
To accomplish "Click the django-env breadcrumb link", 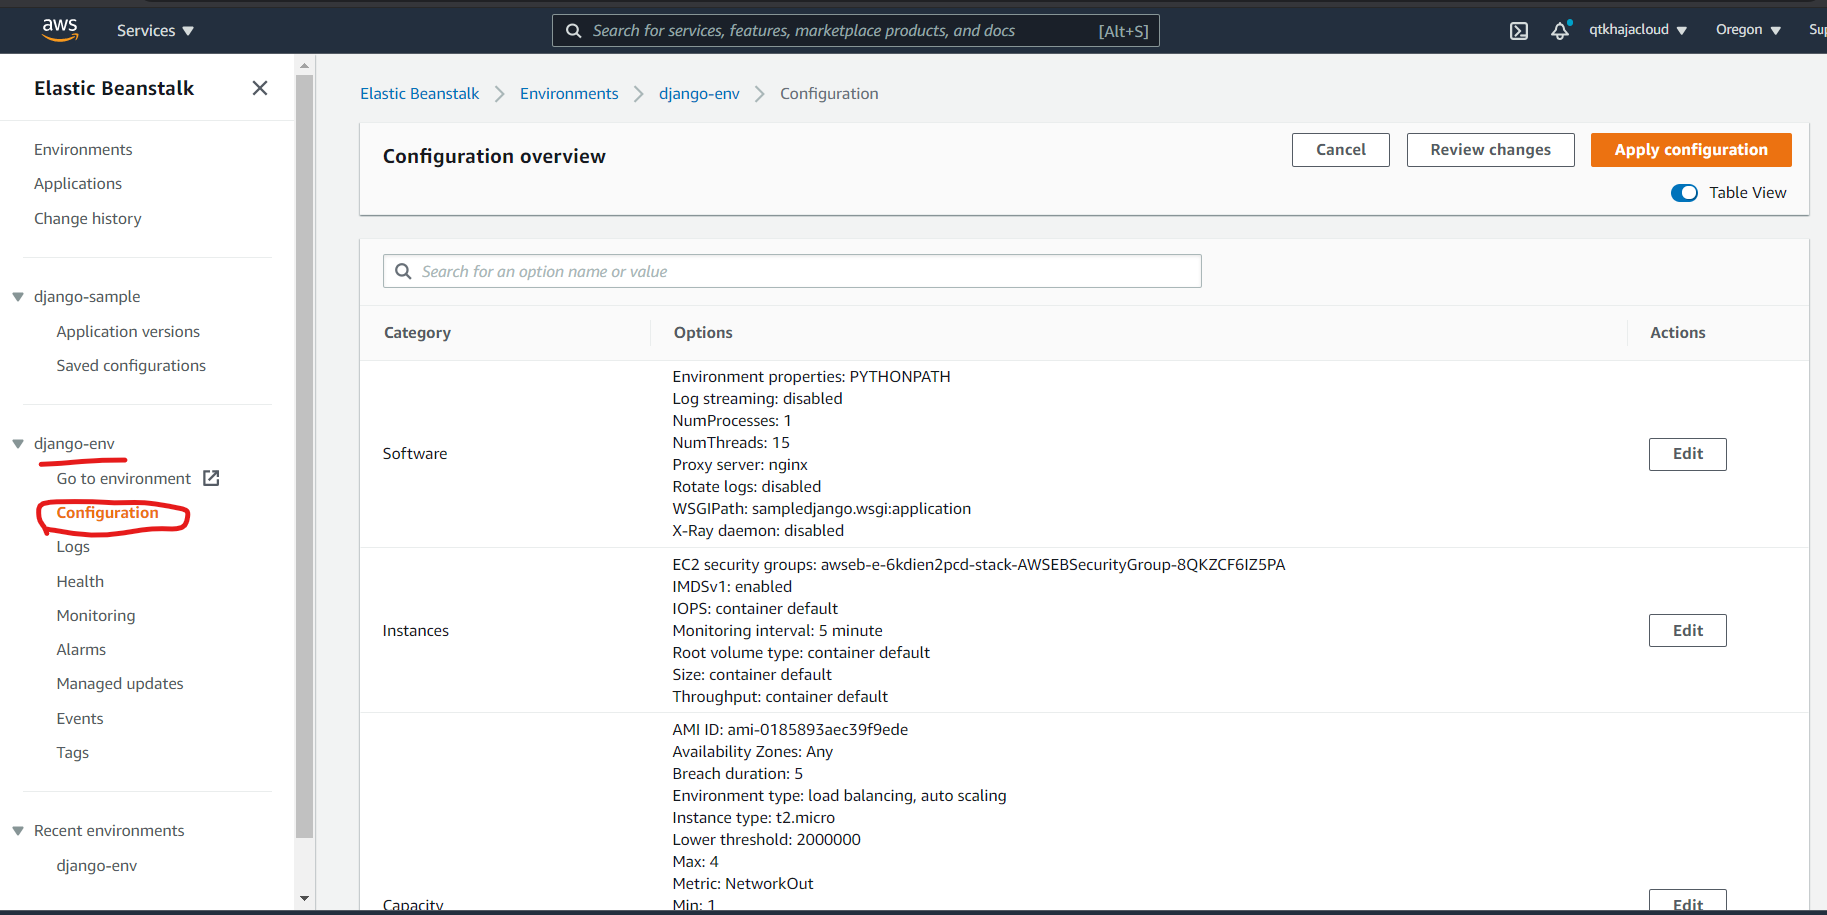I will tap(699, 94).
